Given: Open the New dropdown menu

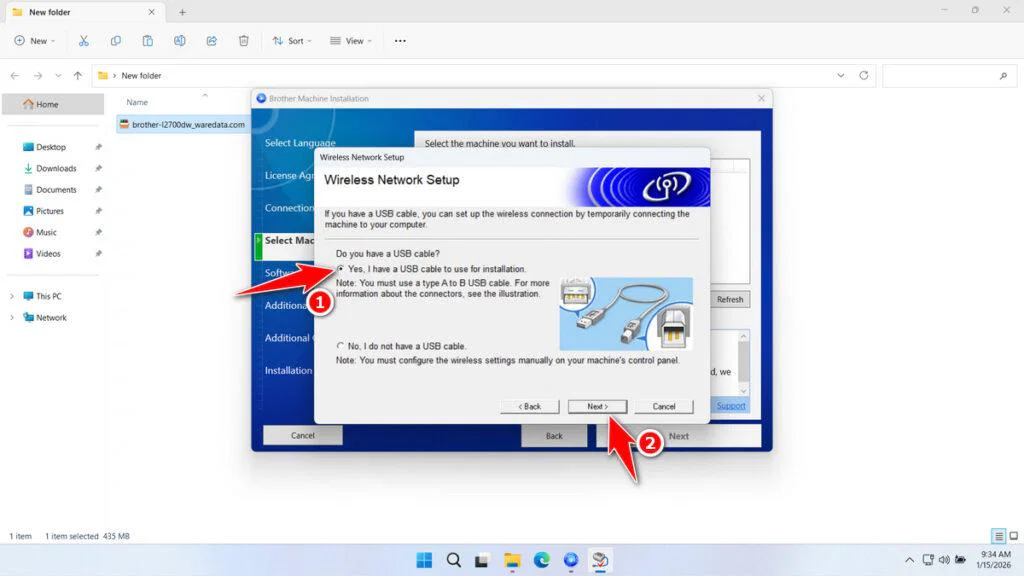Looking at the screenshot, I should [x=34, y=40].
